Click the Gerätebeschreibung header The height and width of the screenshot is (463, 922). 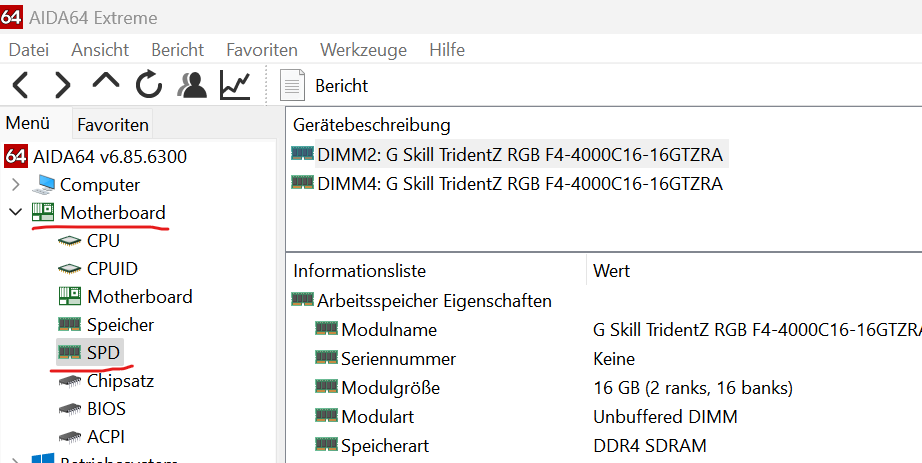372,125
